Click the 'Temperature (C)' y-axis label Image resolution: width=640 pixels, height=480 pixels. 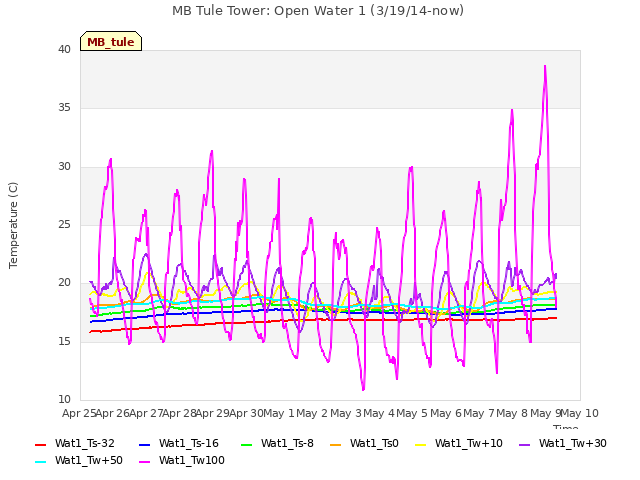[x=13, y=225]
